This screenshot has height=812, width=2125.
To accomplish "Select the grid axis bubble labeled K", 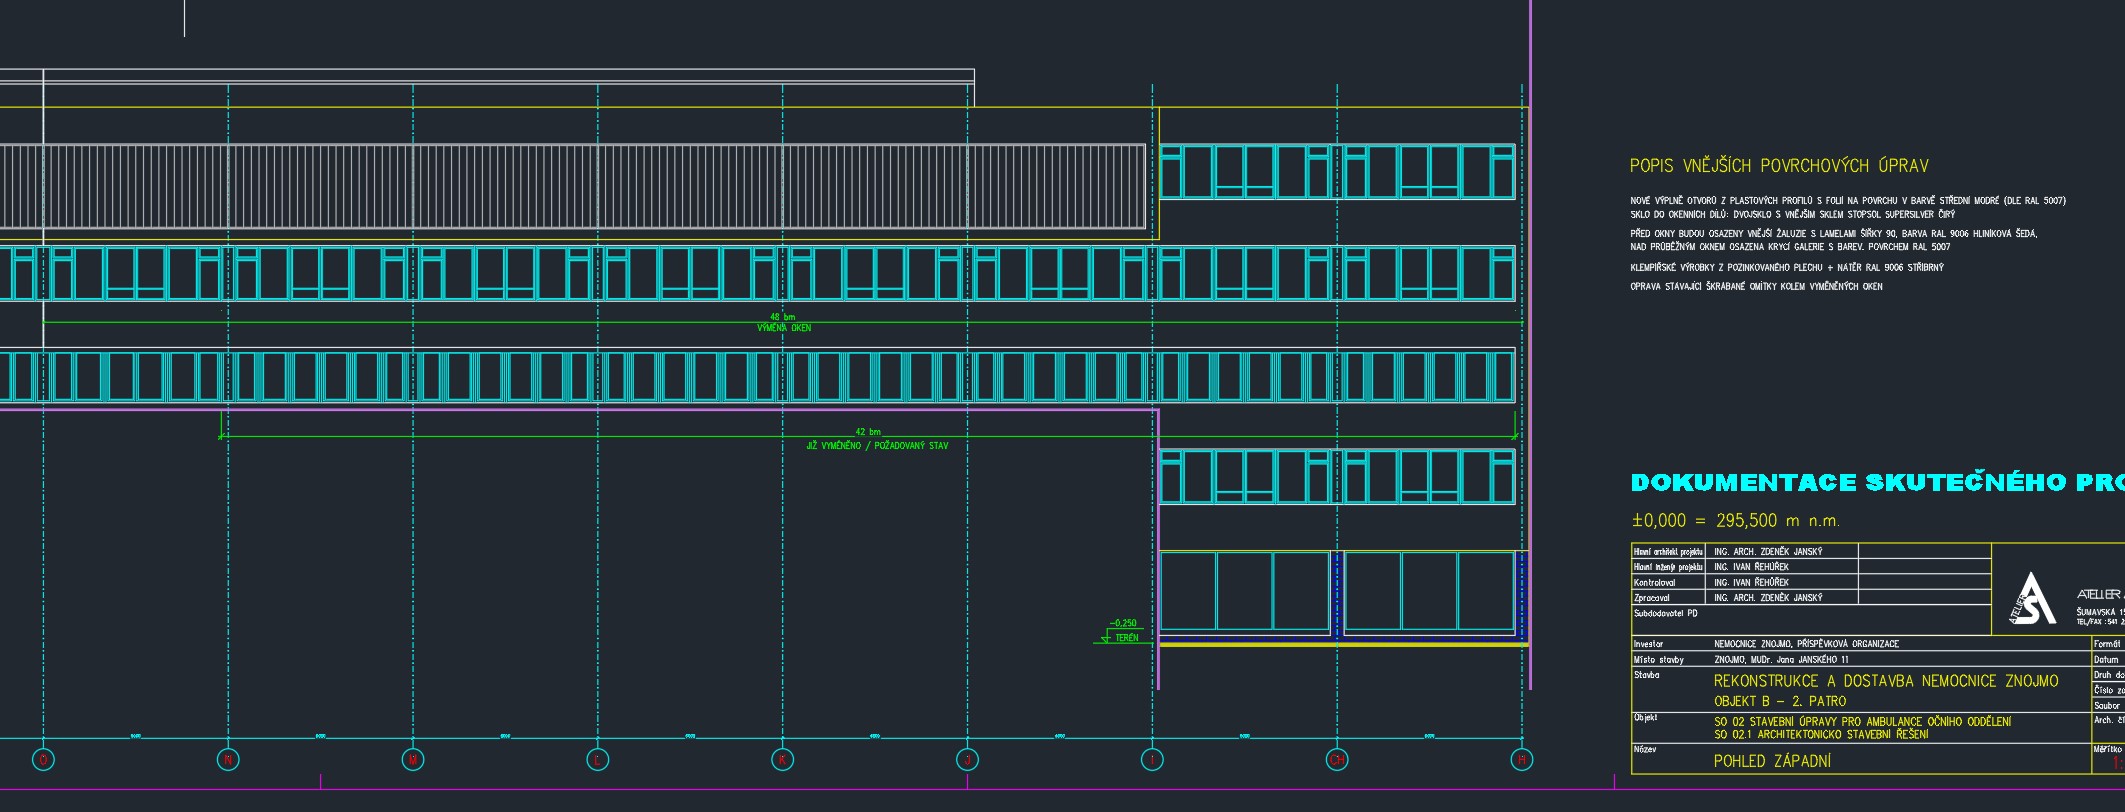I will click(783, 760).
